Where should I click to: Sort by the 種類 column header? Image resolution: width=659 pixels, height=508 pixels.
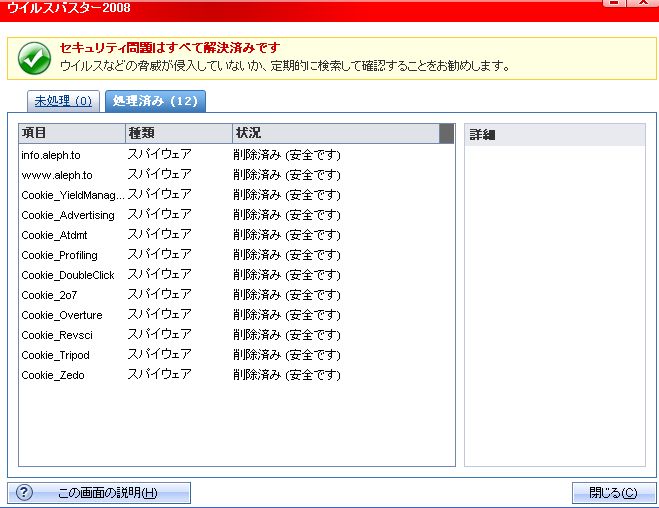tap(179, 133)
